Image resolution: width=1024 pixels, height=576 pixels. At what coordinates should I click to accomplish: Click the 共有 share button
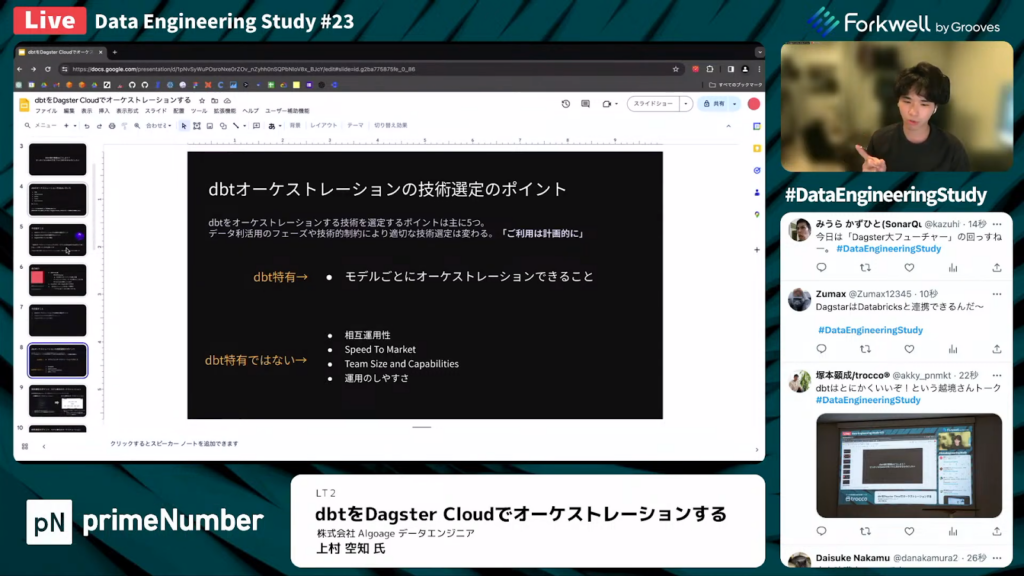pyautogui.click(x=714, y=104)
